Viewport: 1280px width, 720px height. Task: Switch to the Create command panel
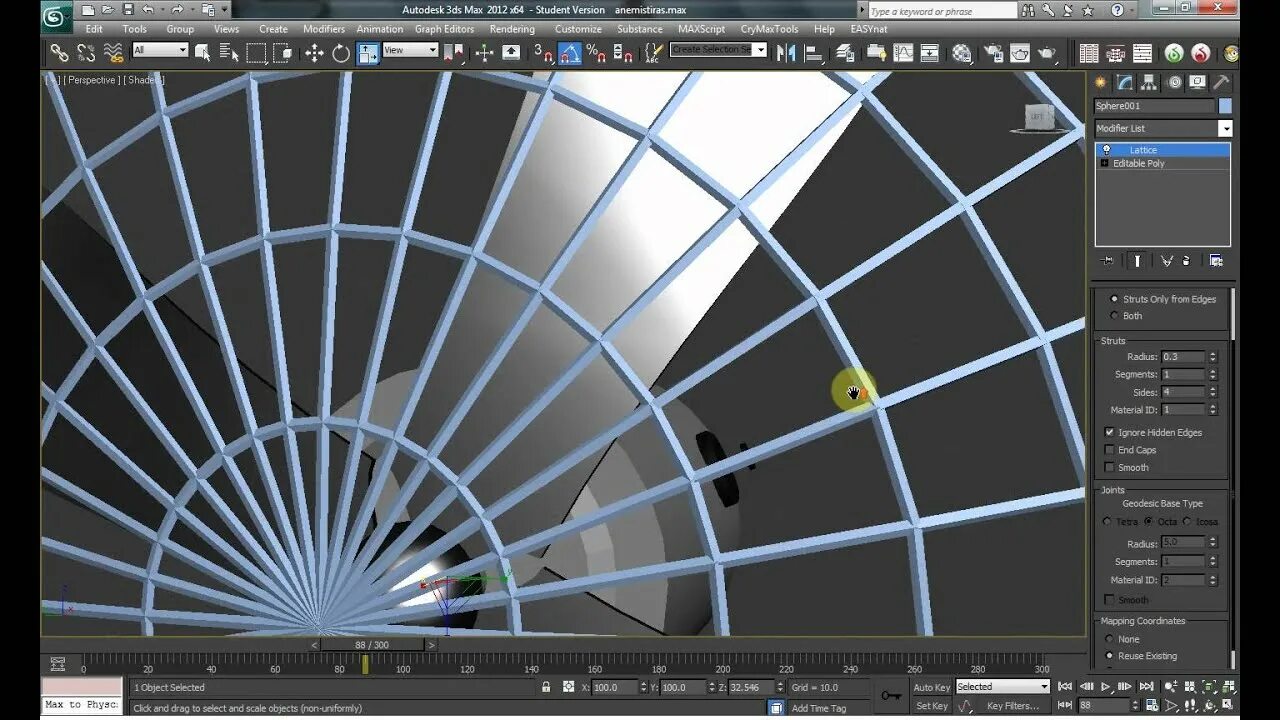coord(1101,83)
